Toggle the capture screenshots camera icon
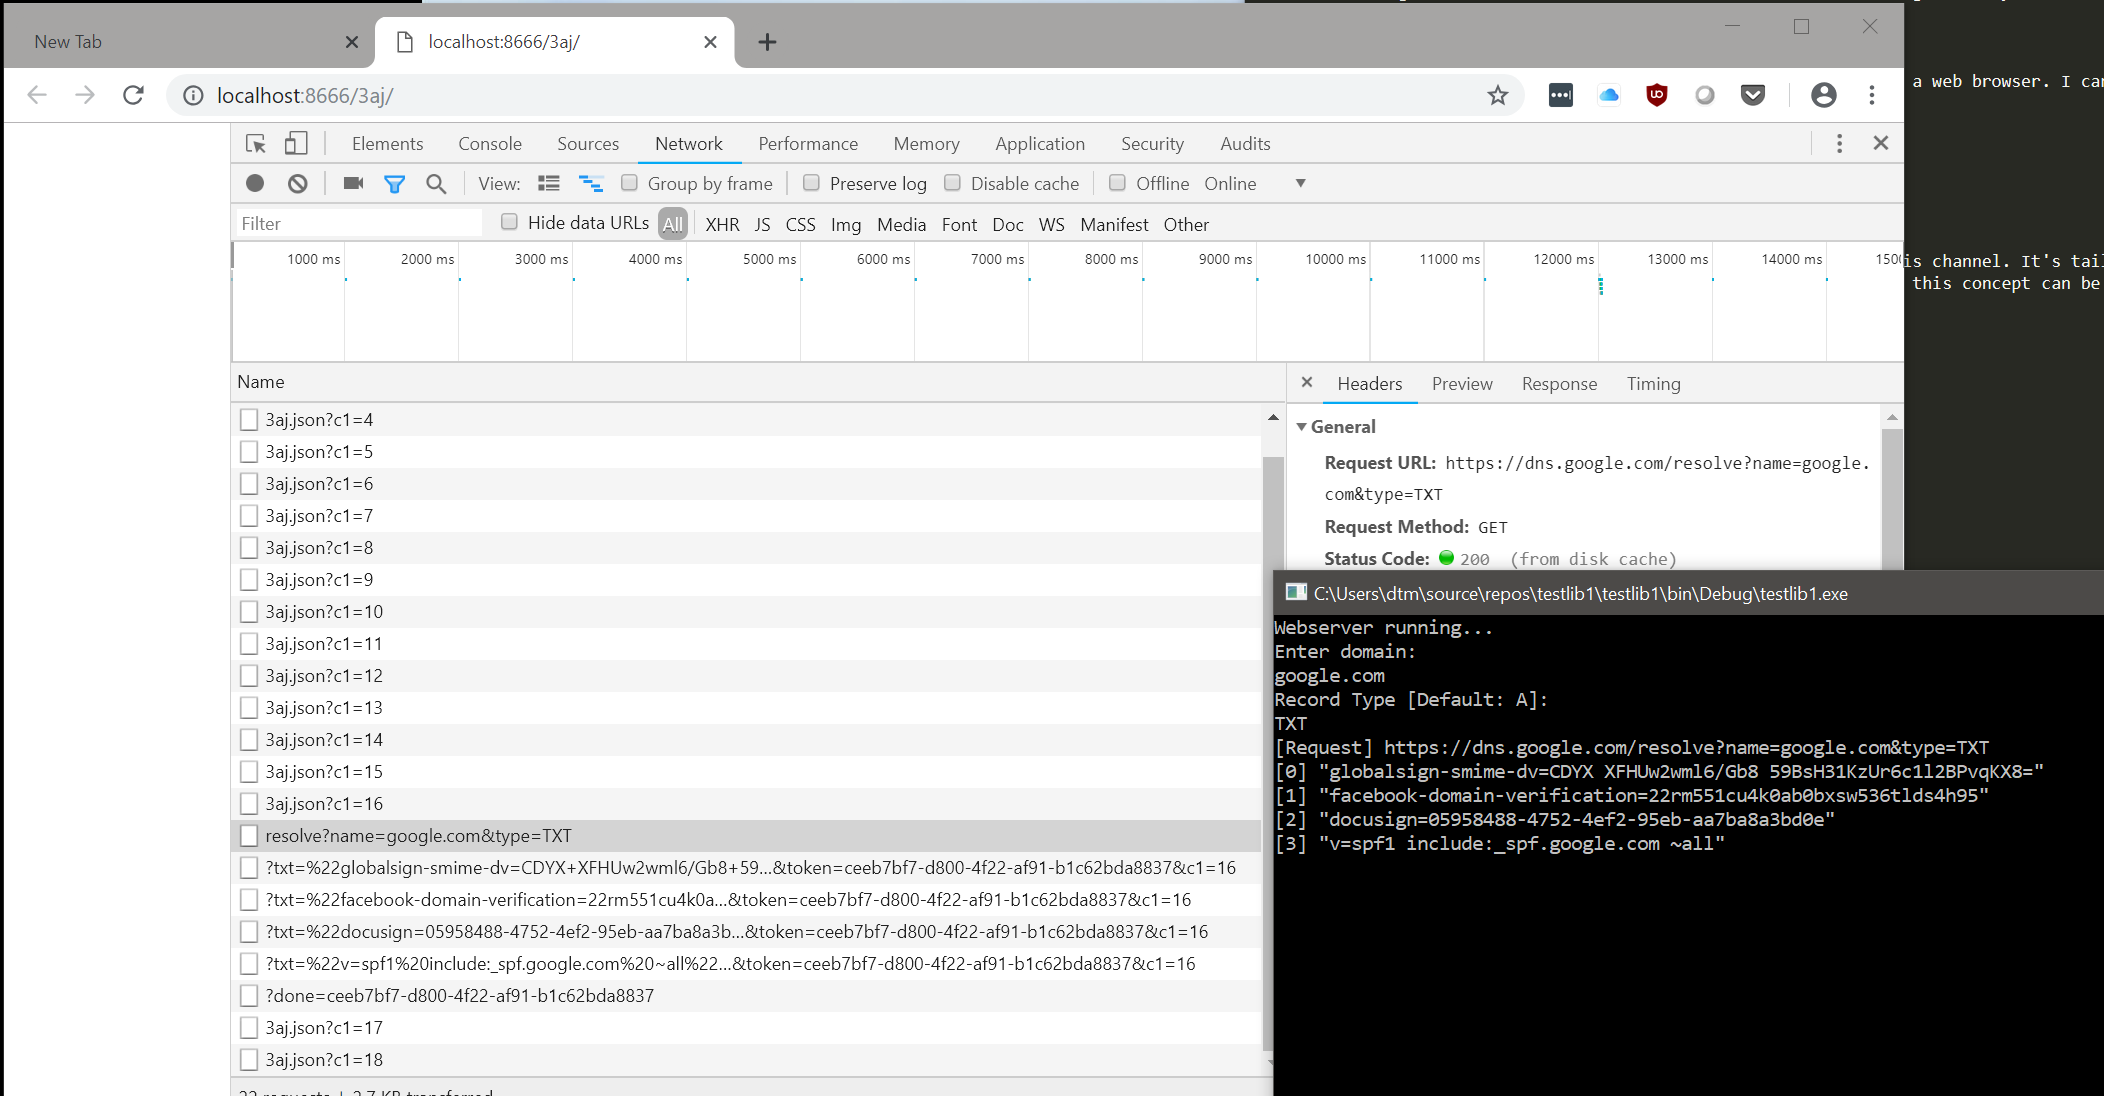The height and width of the screenshot is (1096, 2104). (x=353, y=183)
